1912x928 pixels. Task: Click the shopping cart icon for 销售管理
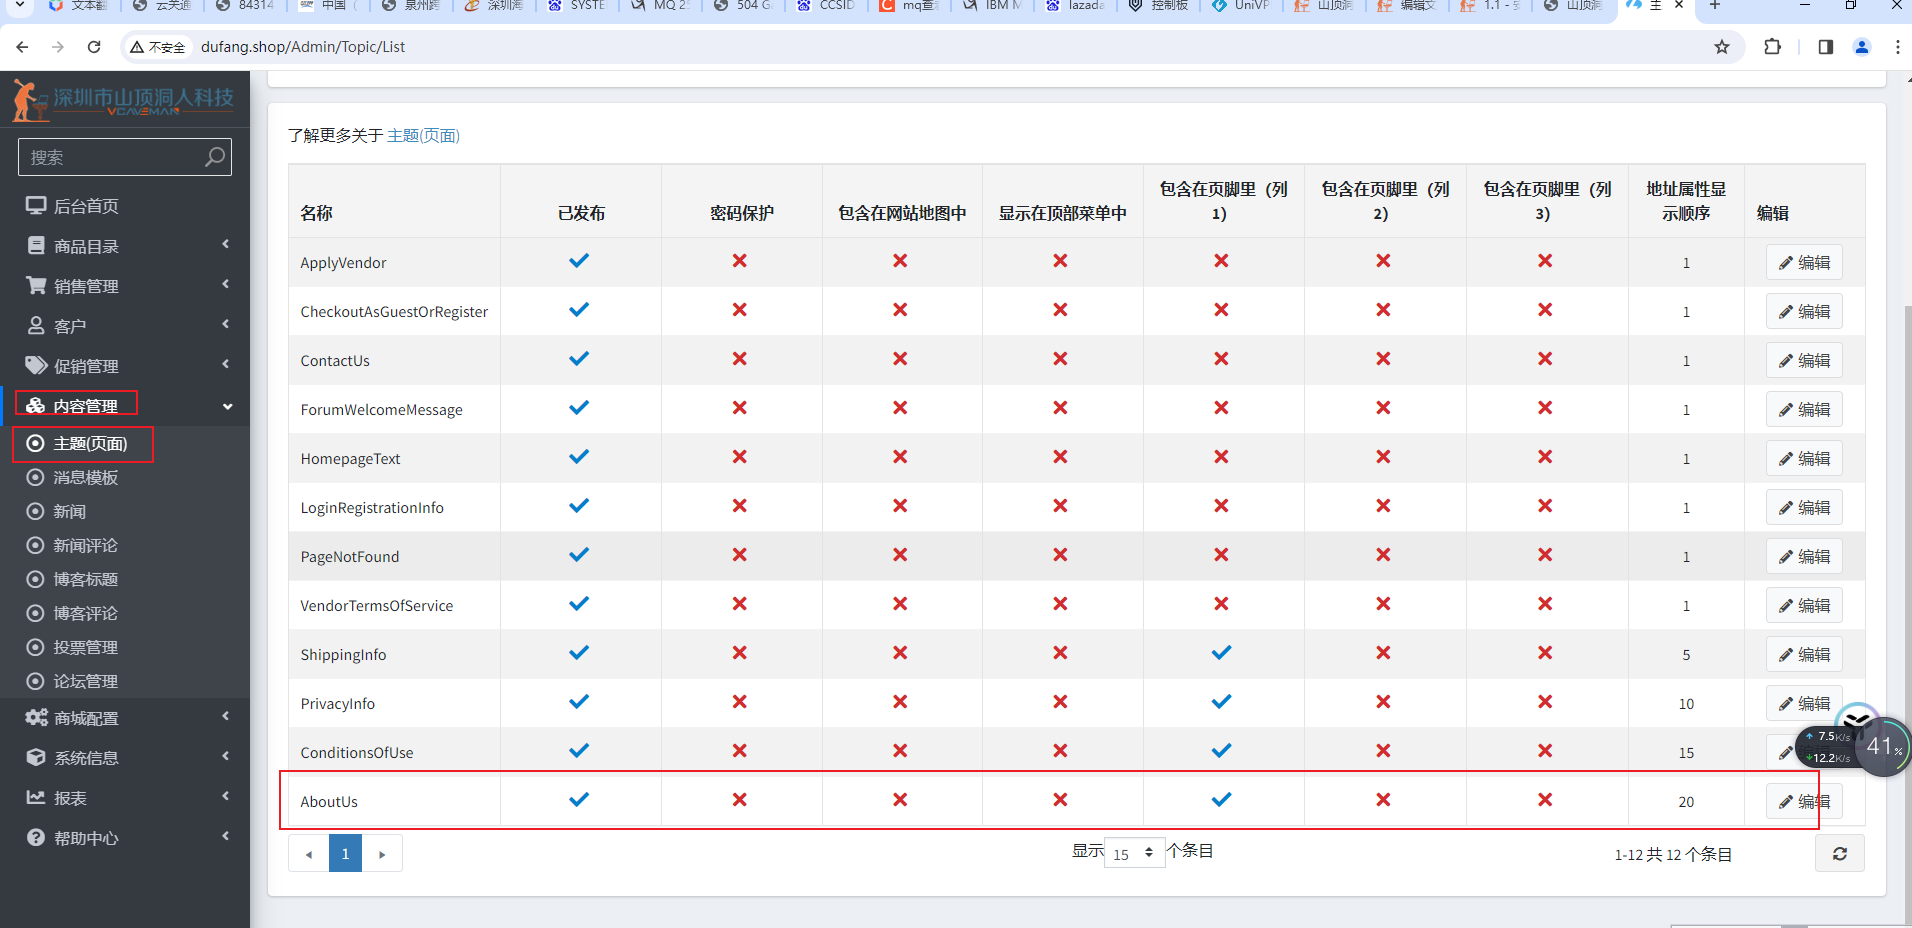(36, 286)
